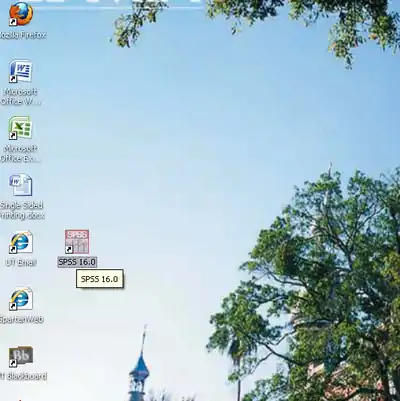Click the shortcut arrow on SPSS icon

[69, 249]
